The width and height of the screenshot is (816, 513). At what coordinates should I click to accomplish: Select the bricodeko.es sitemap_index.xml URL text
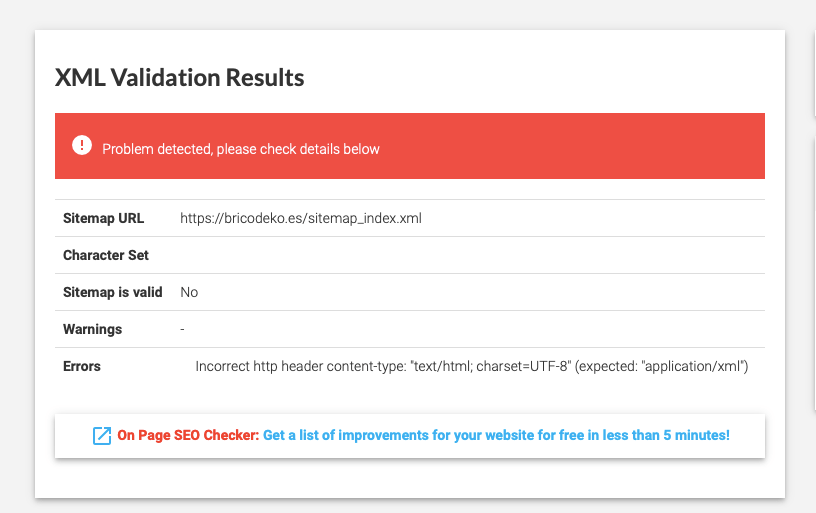tap(301, 218)
